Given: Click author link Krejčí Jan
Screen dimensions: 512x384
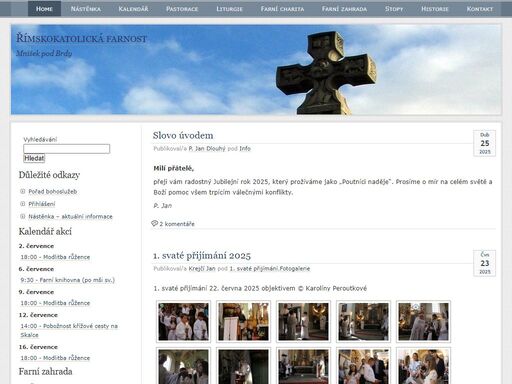Looking at the screenshot, I should [202, 269].
